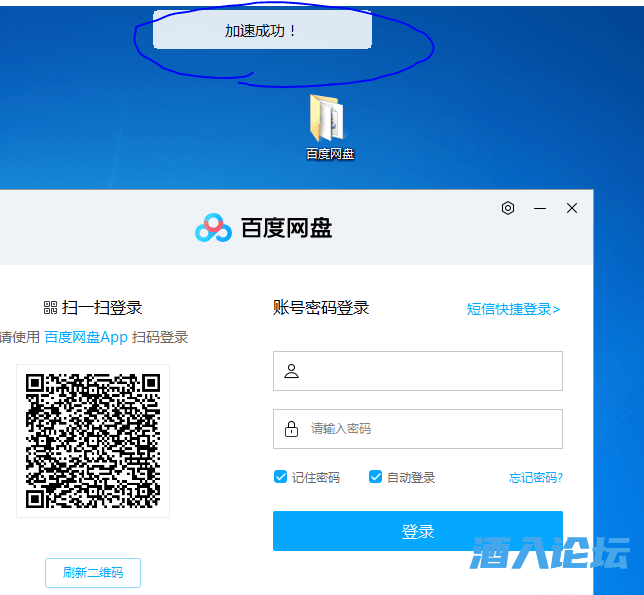The width and height of the screenshot is (644, 595).
Task: Click the lock icon in password field
Action: [291, 429]
